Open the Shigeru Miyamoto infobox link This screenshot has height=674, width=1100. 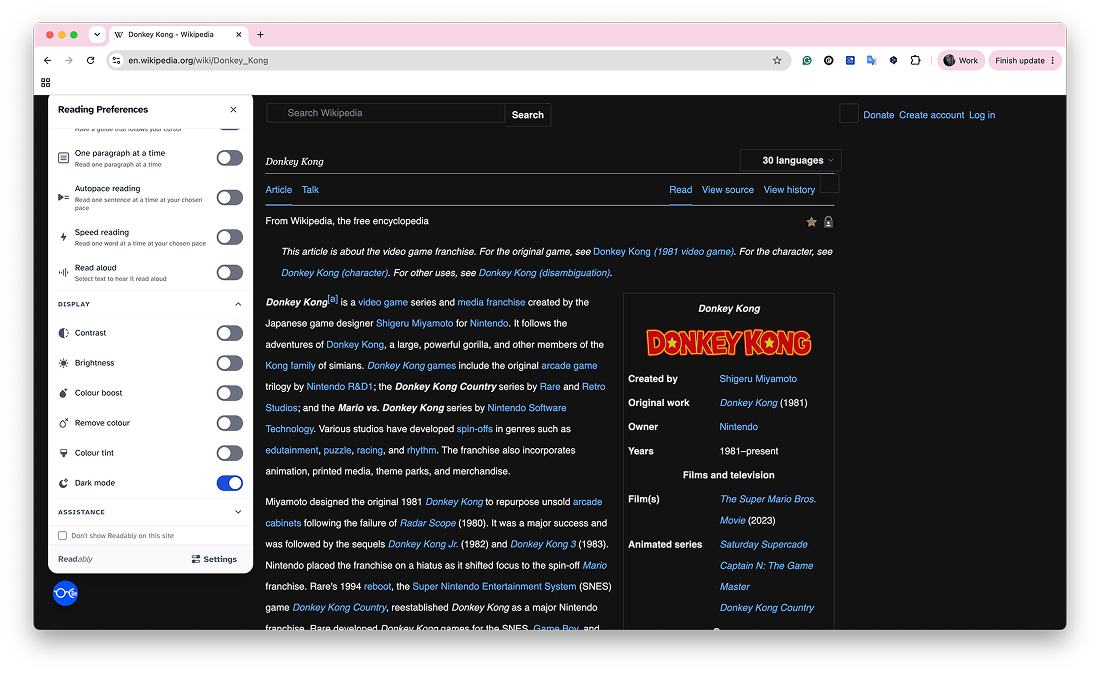758,379
